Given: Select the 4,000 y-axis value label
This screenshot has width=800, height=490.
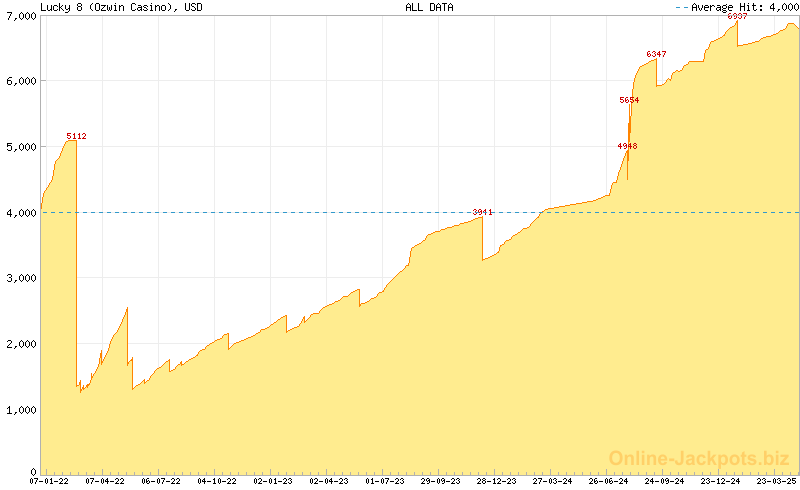Looking at the screenshot, I should tap(19, 212).
